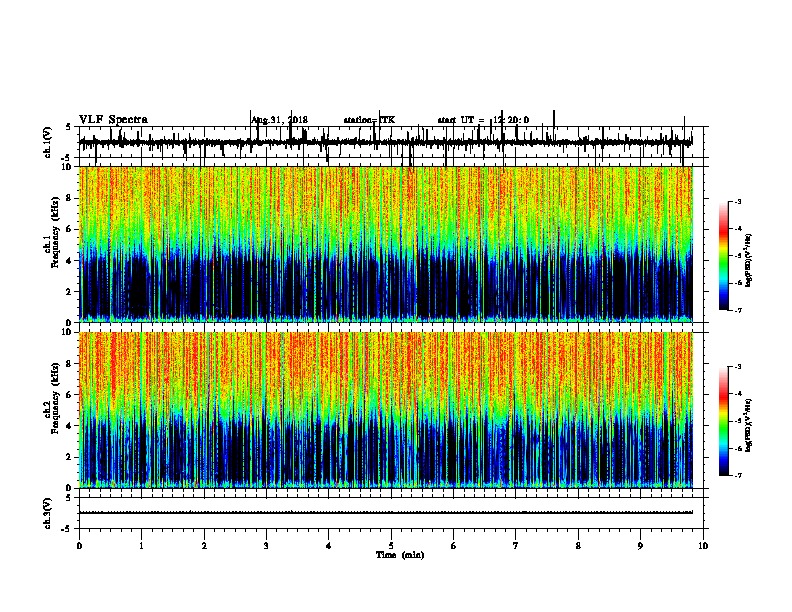Screen dimensions: 792x612
Task: Click the "ch.3(V)" axis label
Action: click(x=48, y=513)
